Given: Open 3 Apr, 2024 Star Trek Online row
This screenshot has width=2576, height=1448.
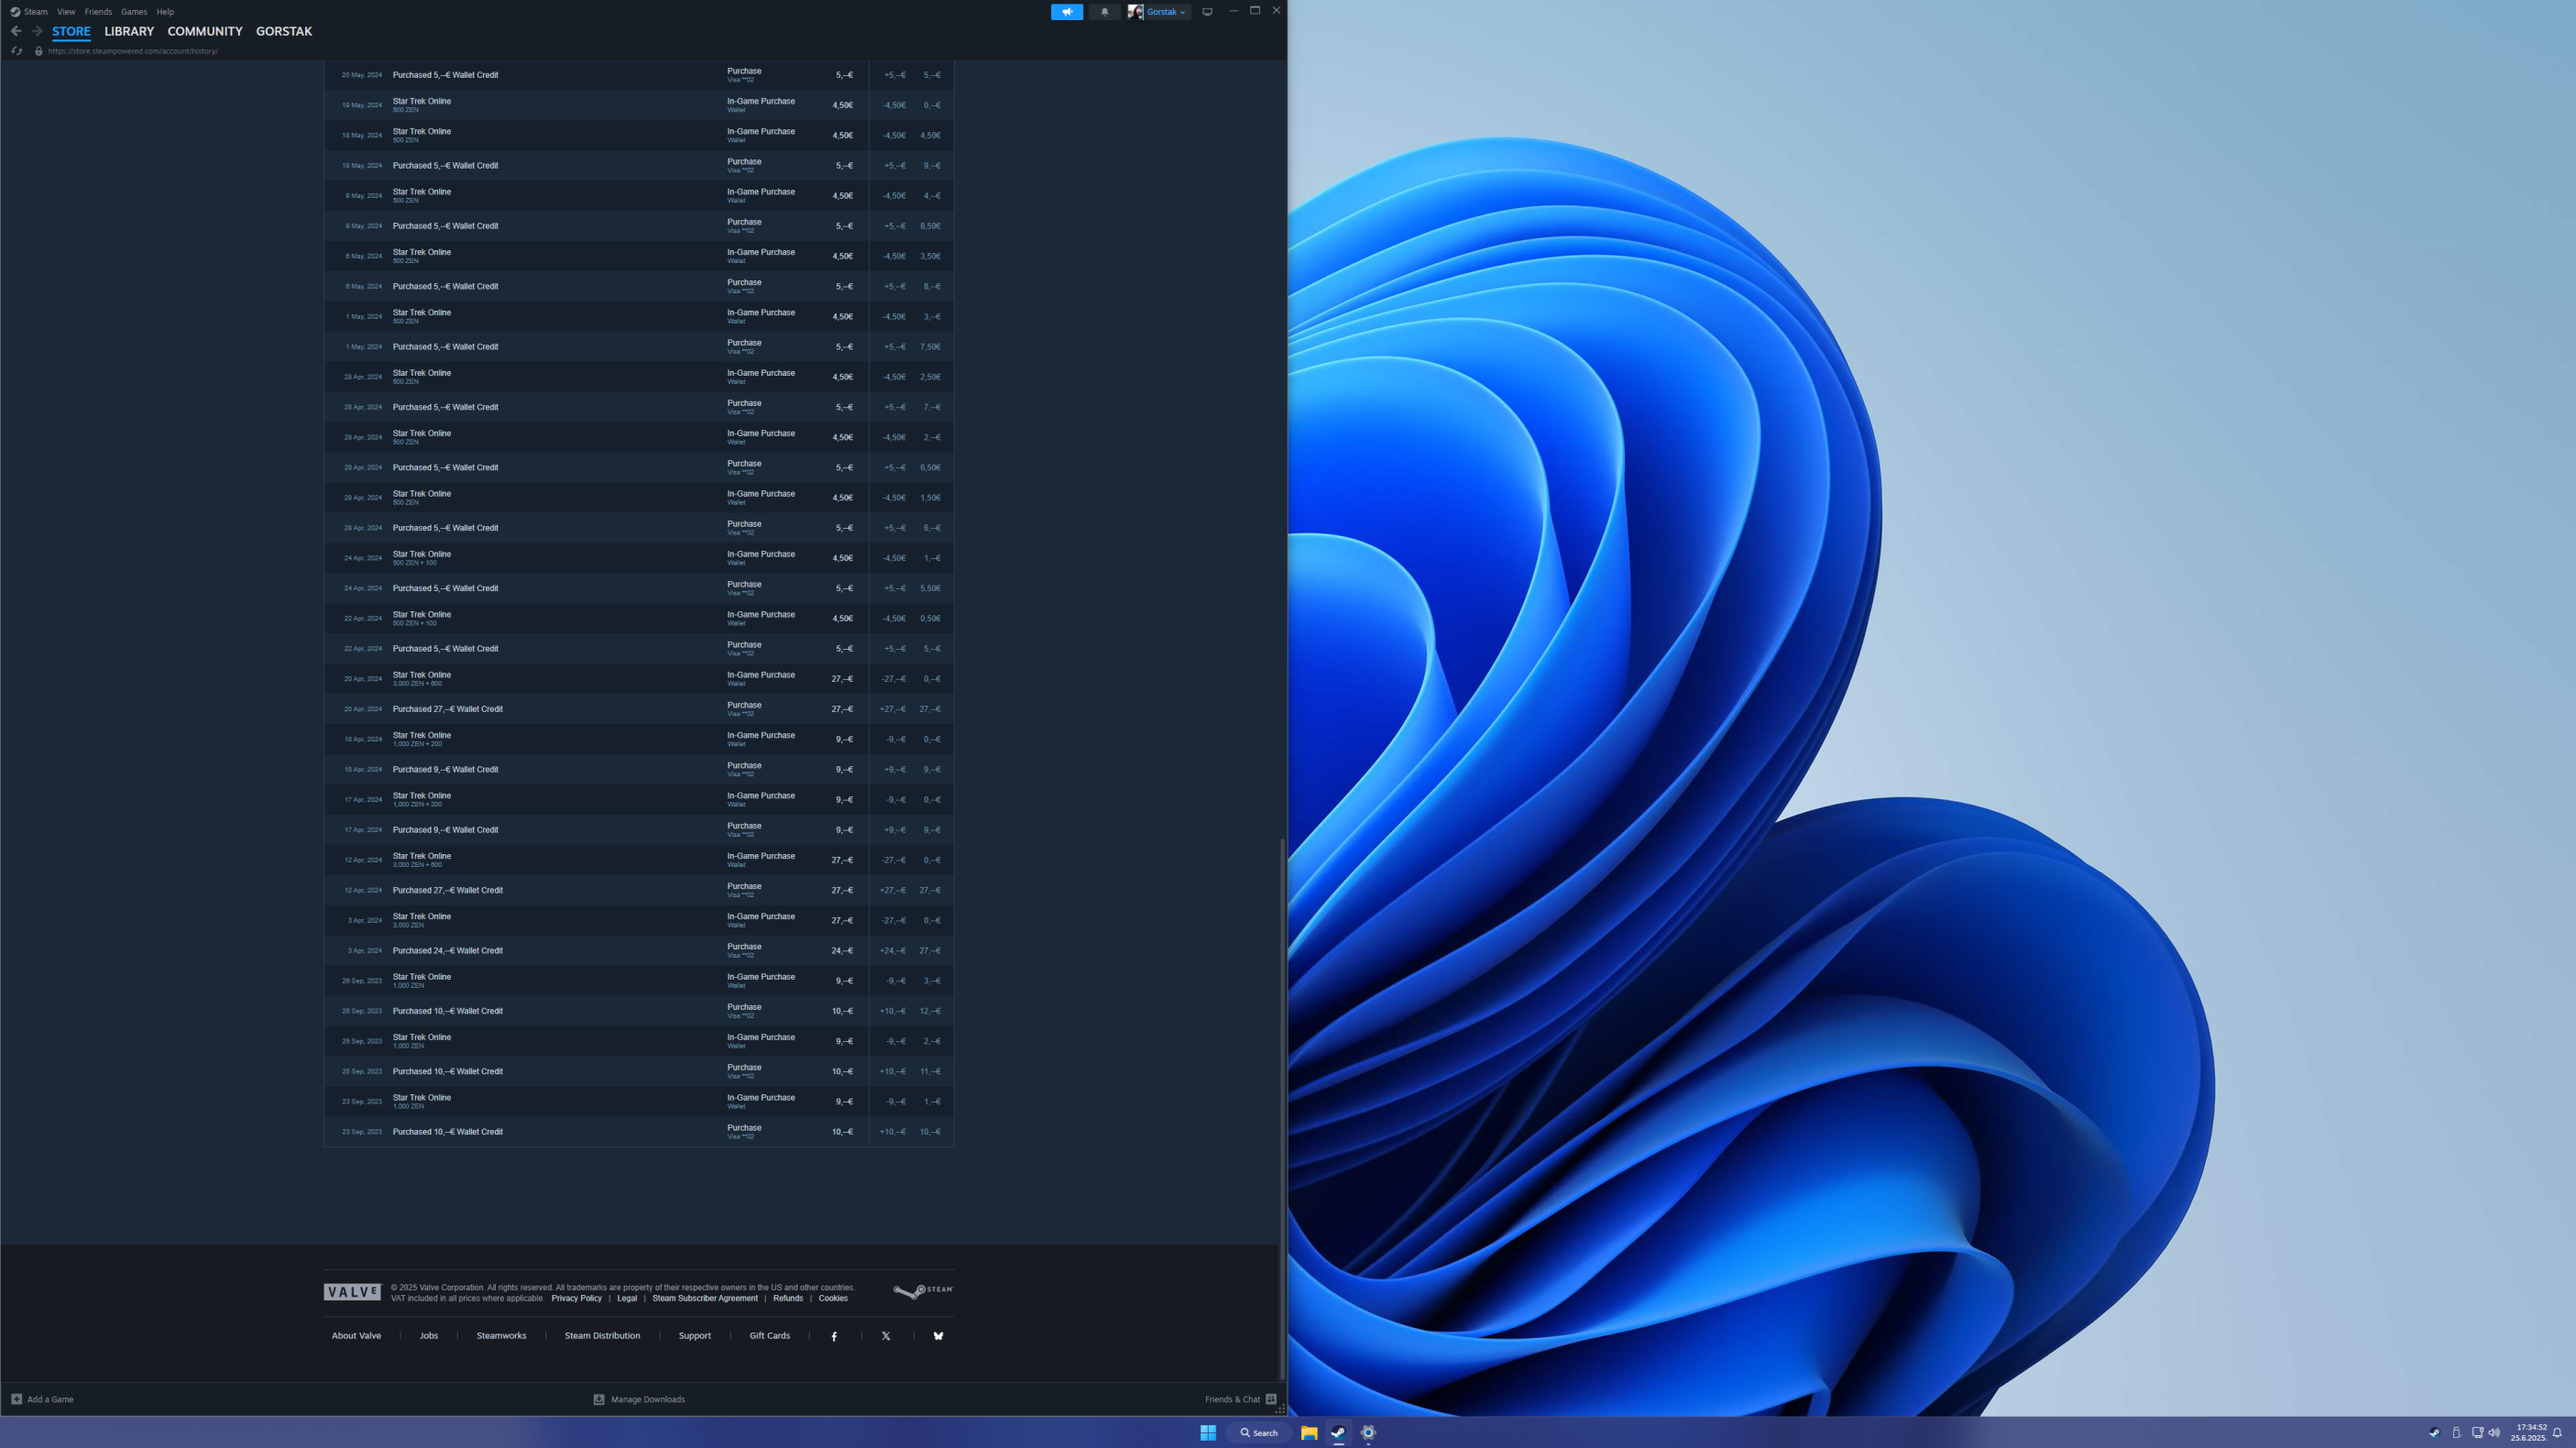Looking at the screenshot, I should point(639,920).
